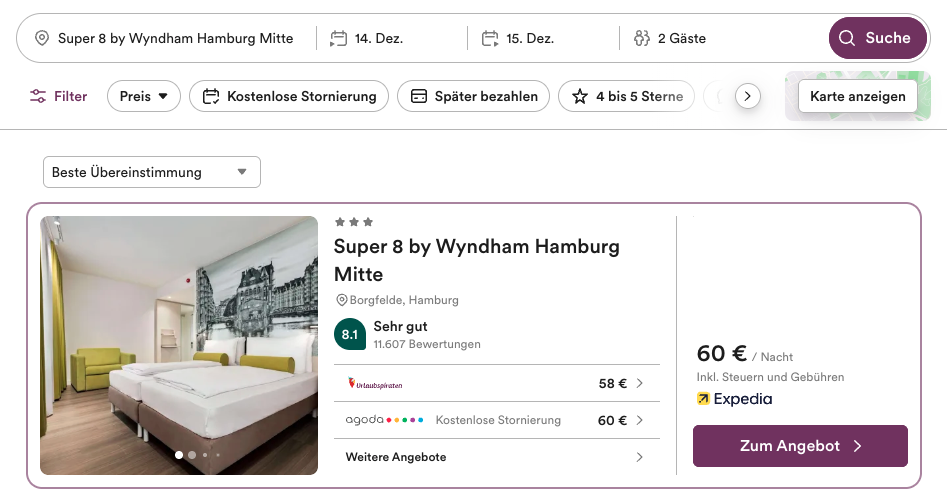Click the check-out calendar icon
947x500 pixels.
[x=490, y=38]
